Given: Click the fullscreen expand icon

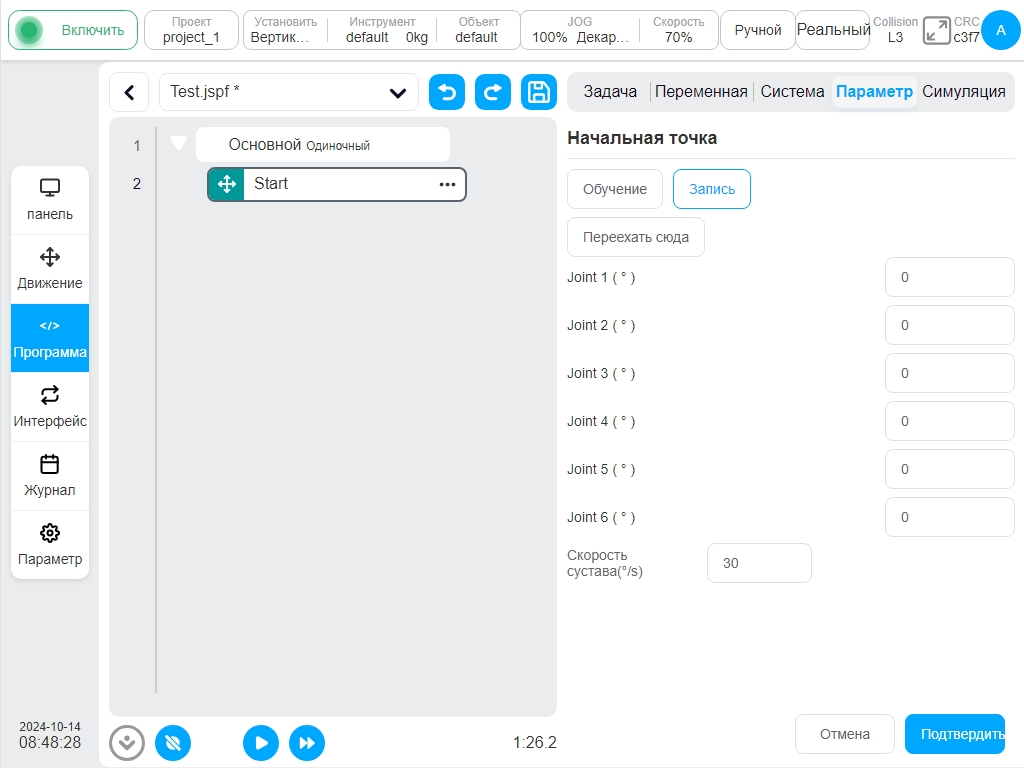Looking at the screenshot, I should tap(936, 31).
